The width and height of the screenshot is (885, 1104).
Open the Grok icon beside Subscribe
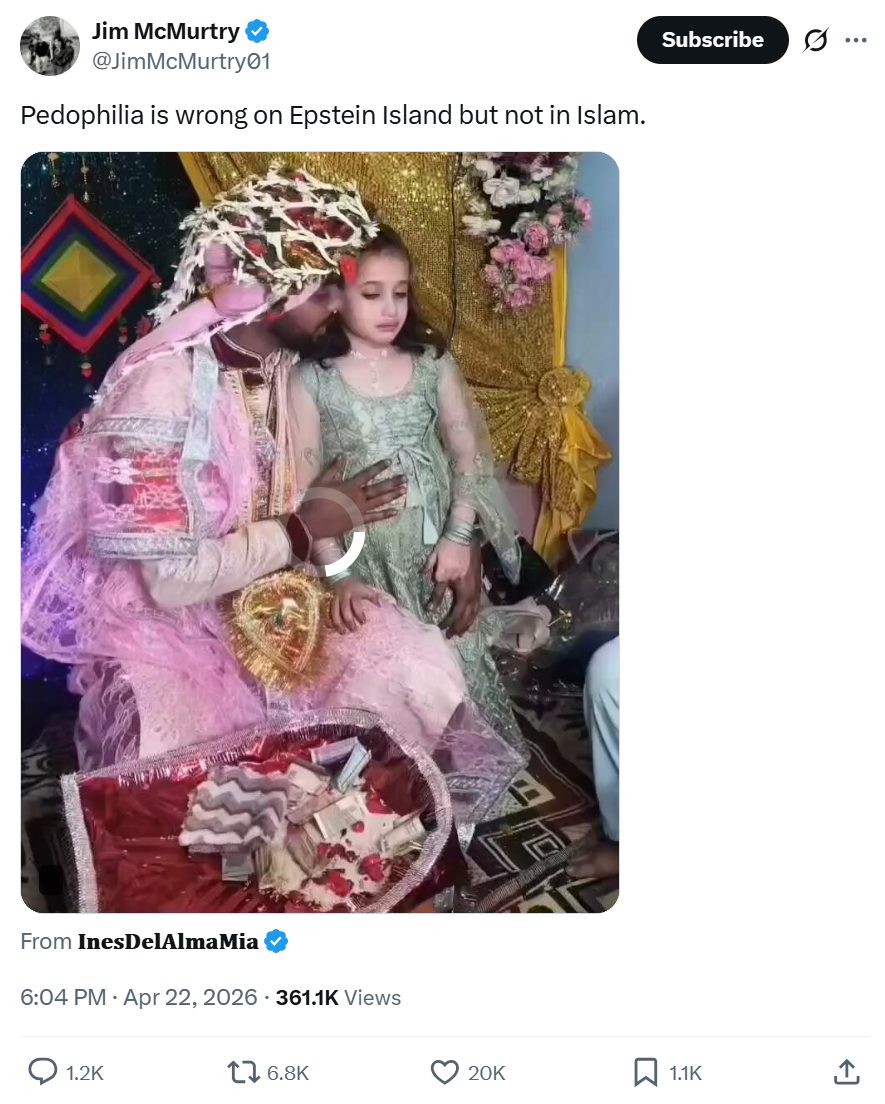point(816,41)
